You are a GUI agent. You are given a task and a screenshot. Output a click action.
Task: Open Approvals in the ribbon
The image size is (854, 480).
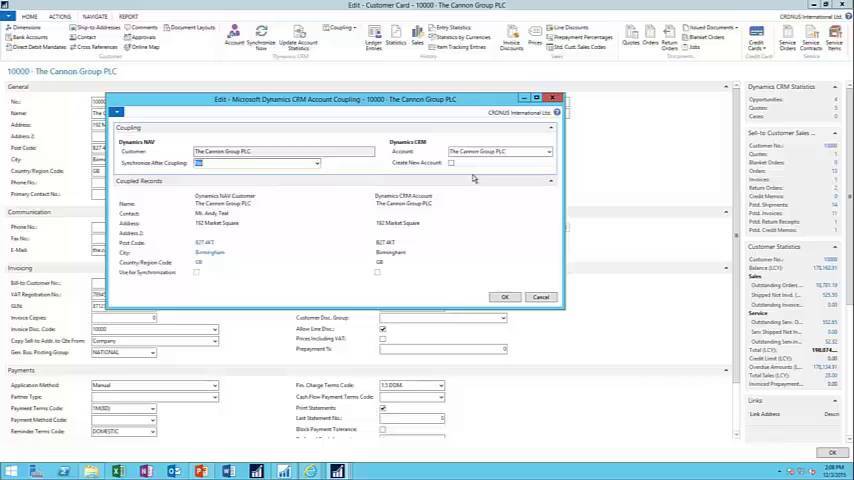tap(140, 37)
